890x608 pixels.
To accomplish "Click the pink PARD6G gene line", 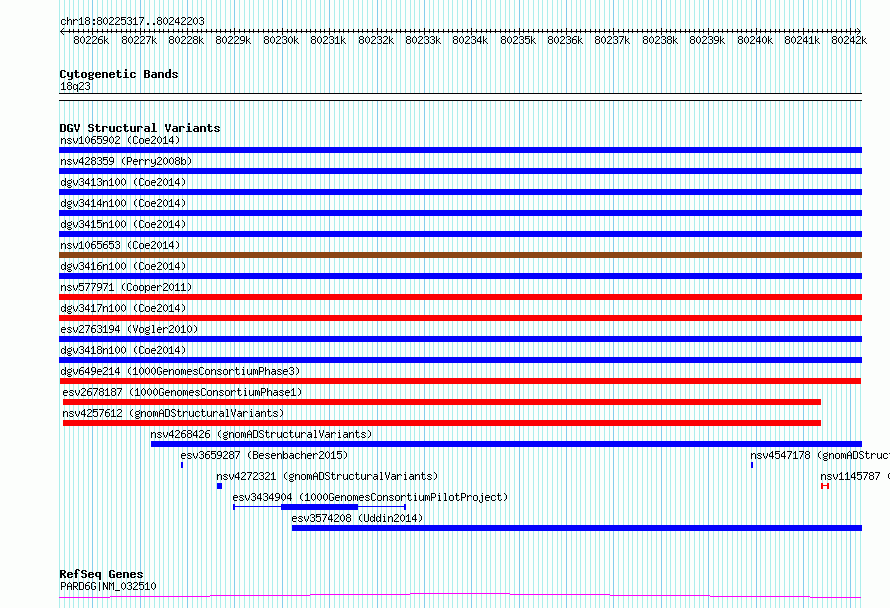I will click(x=460, y=596).
